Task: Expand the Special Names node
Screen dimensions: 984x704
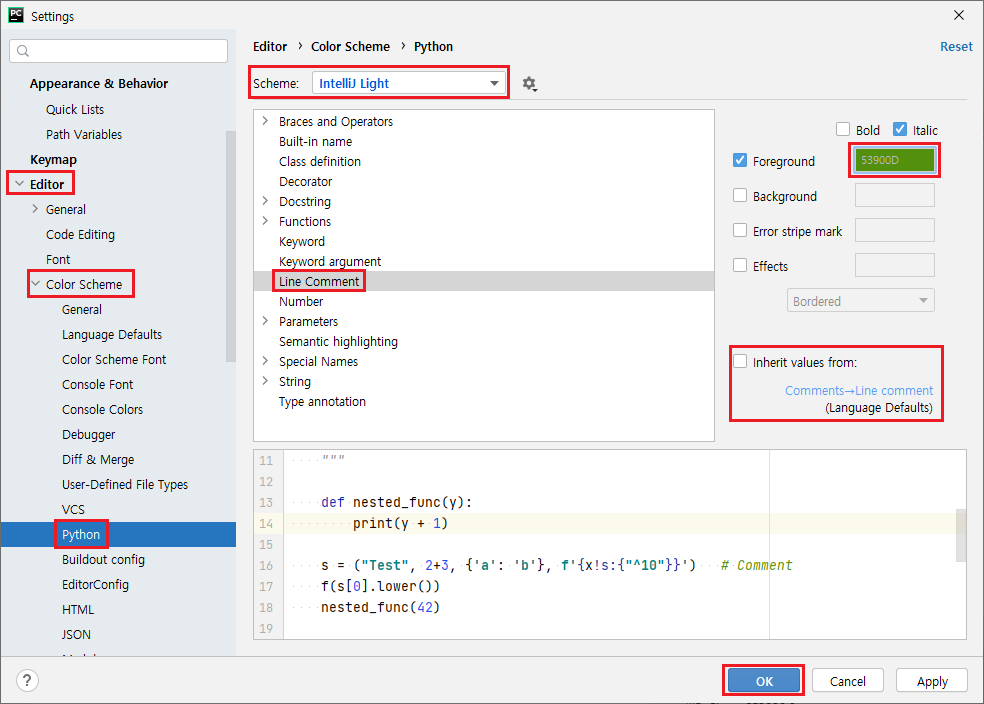Action: click(x=265, y=361)
